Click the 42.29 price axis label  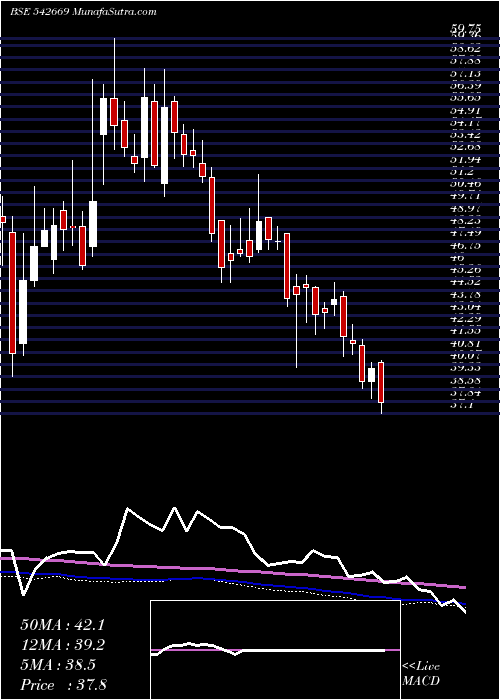point(464,319)
